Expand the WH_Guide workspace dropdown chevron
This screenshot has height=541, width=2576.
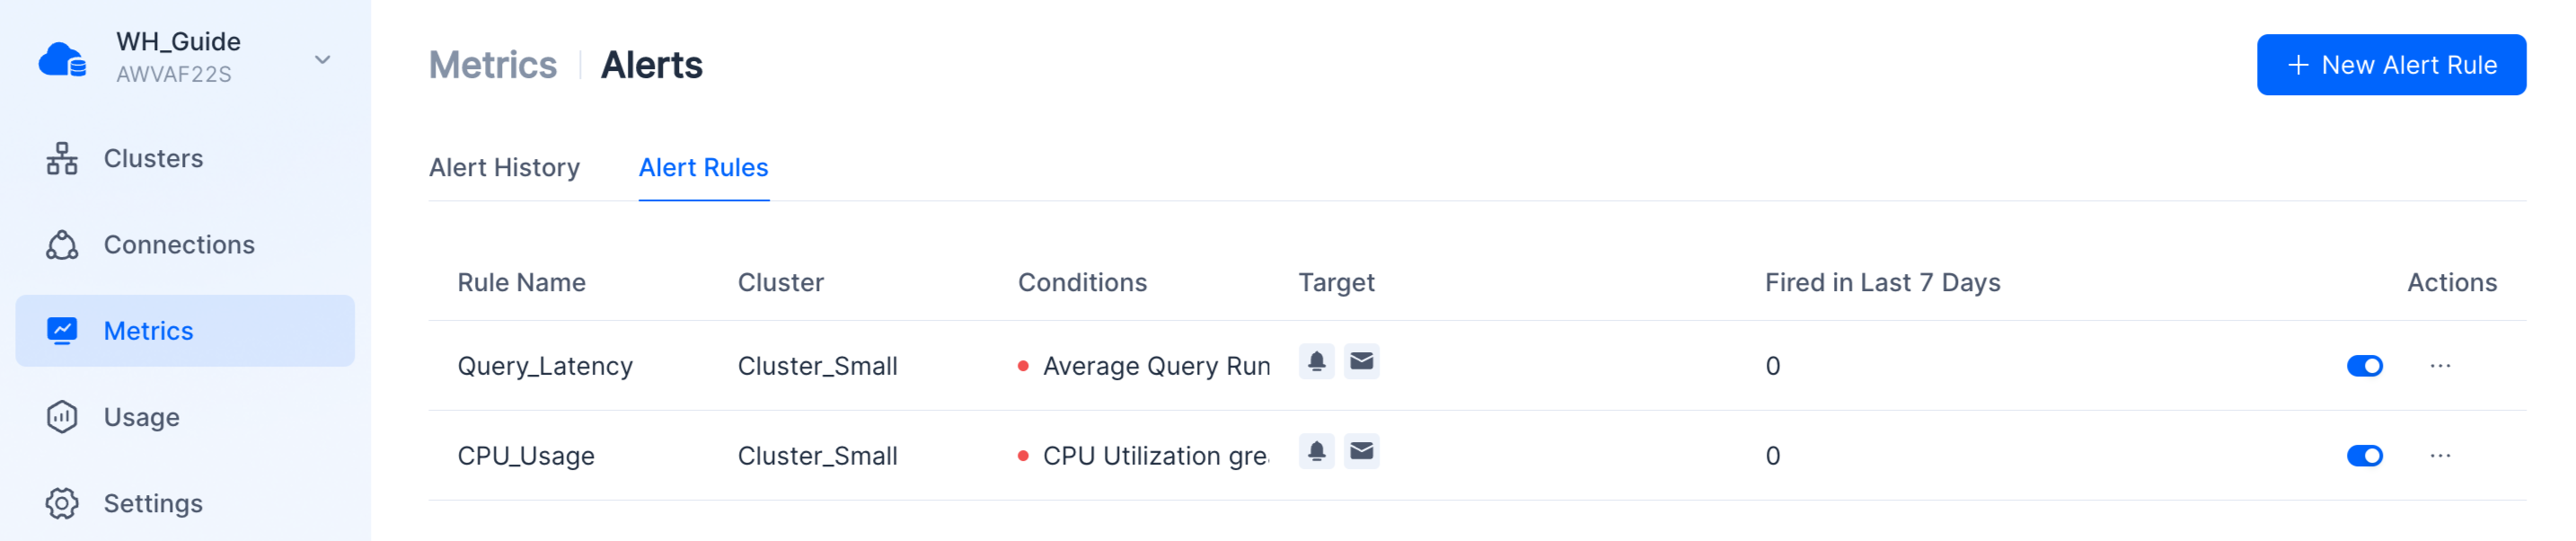pos(322,60)
